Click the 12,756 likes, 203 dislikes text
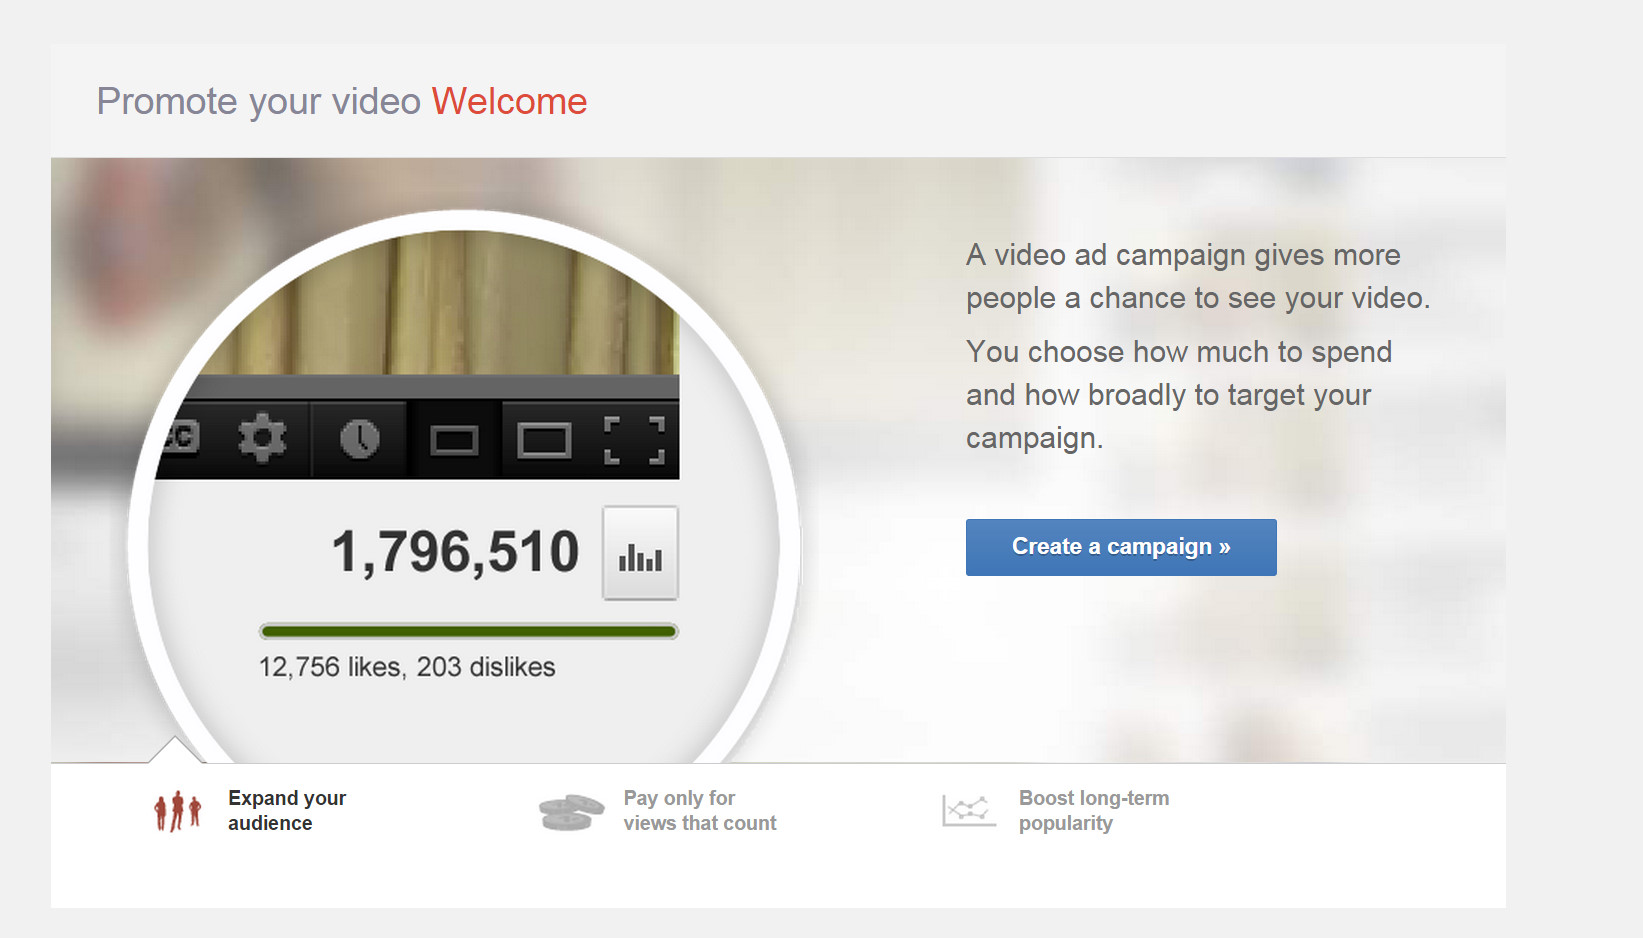The width and height of the screenshot is (1643, 938). point(407,667)
